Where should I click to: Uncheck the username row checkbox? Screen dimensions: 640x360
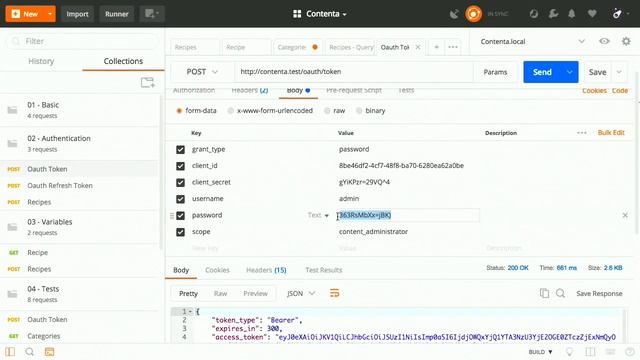pyautogui.click(x=180, y=199)
